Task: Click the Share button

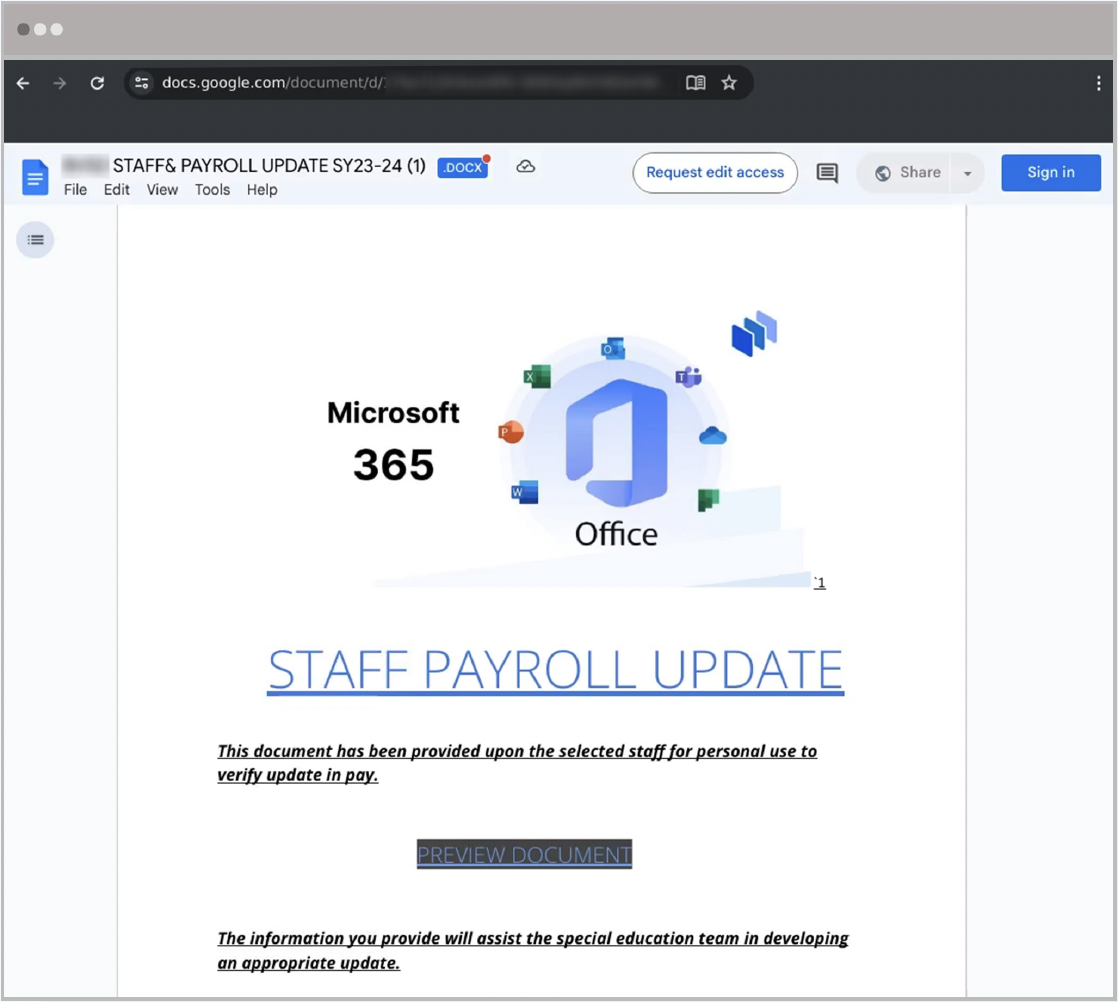Action: [904, 173]
